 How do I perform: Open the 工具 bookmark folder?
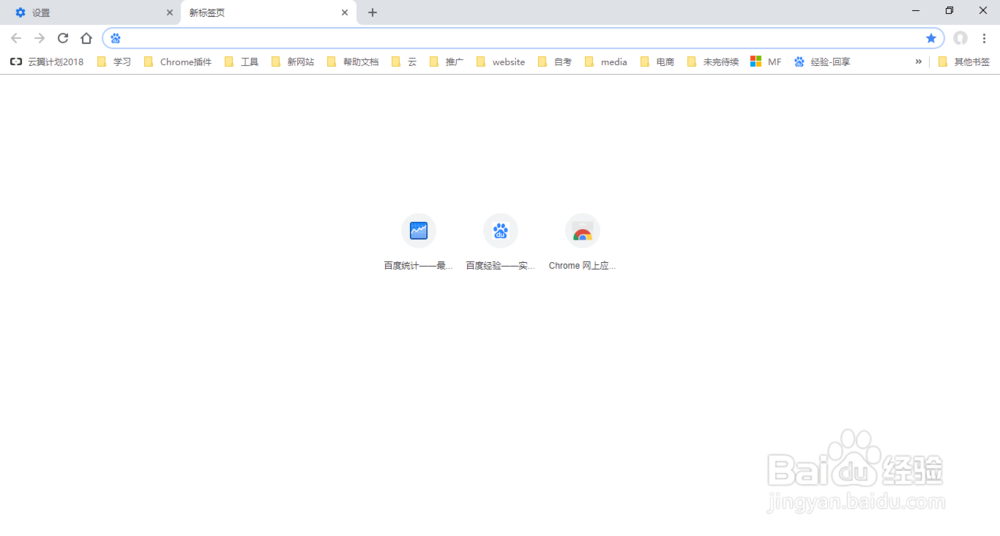click(x=241, y=62)
